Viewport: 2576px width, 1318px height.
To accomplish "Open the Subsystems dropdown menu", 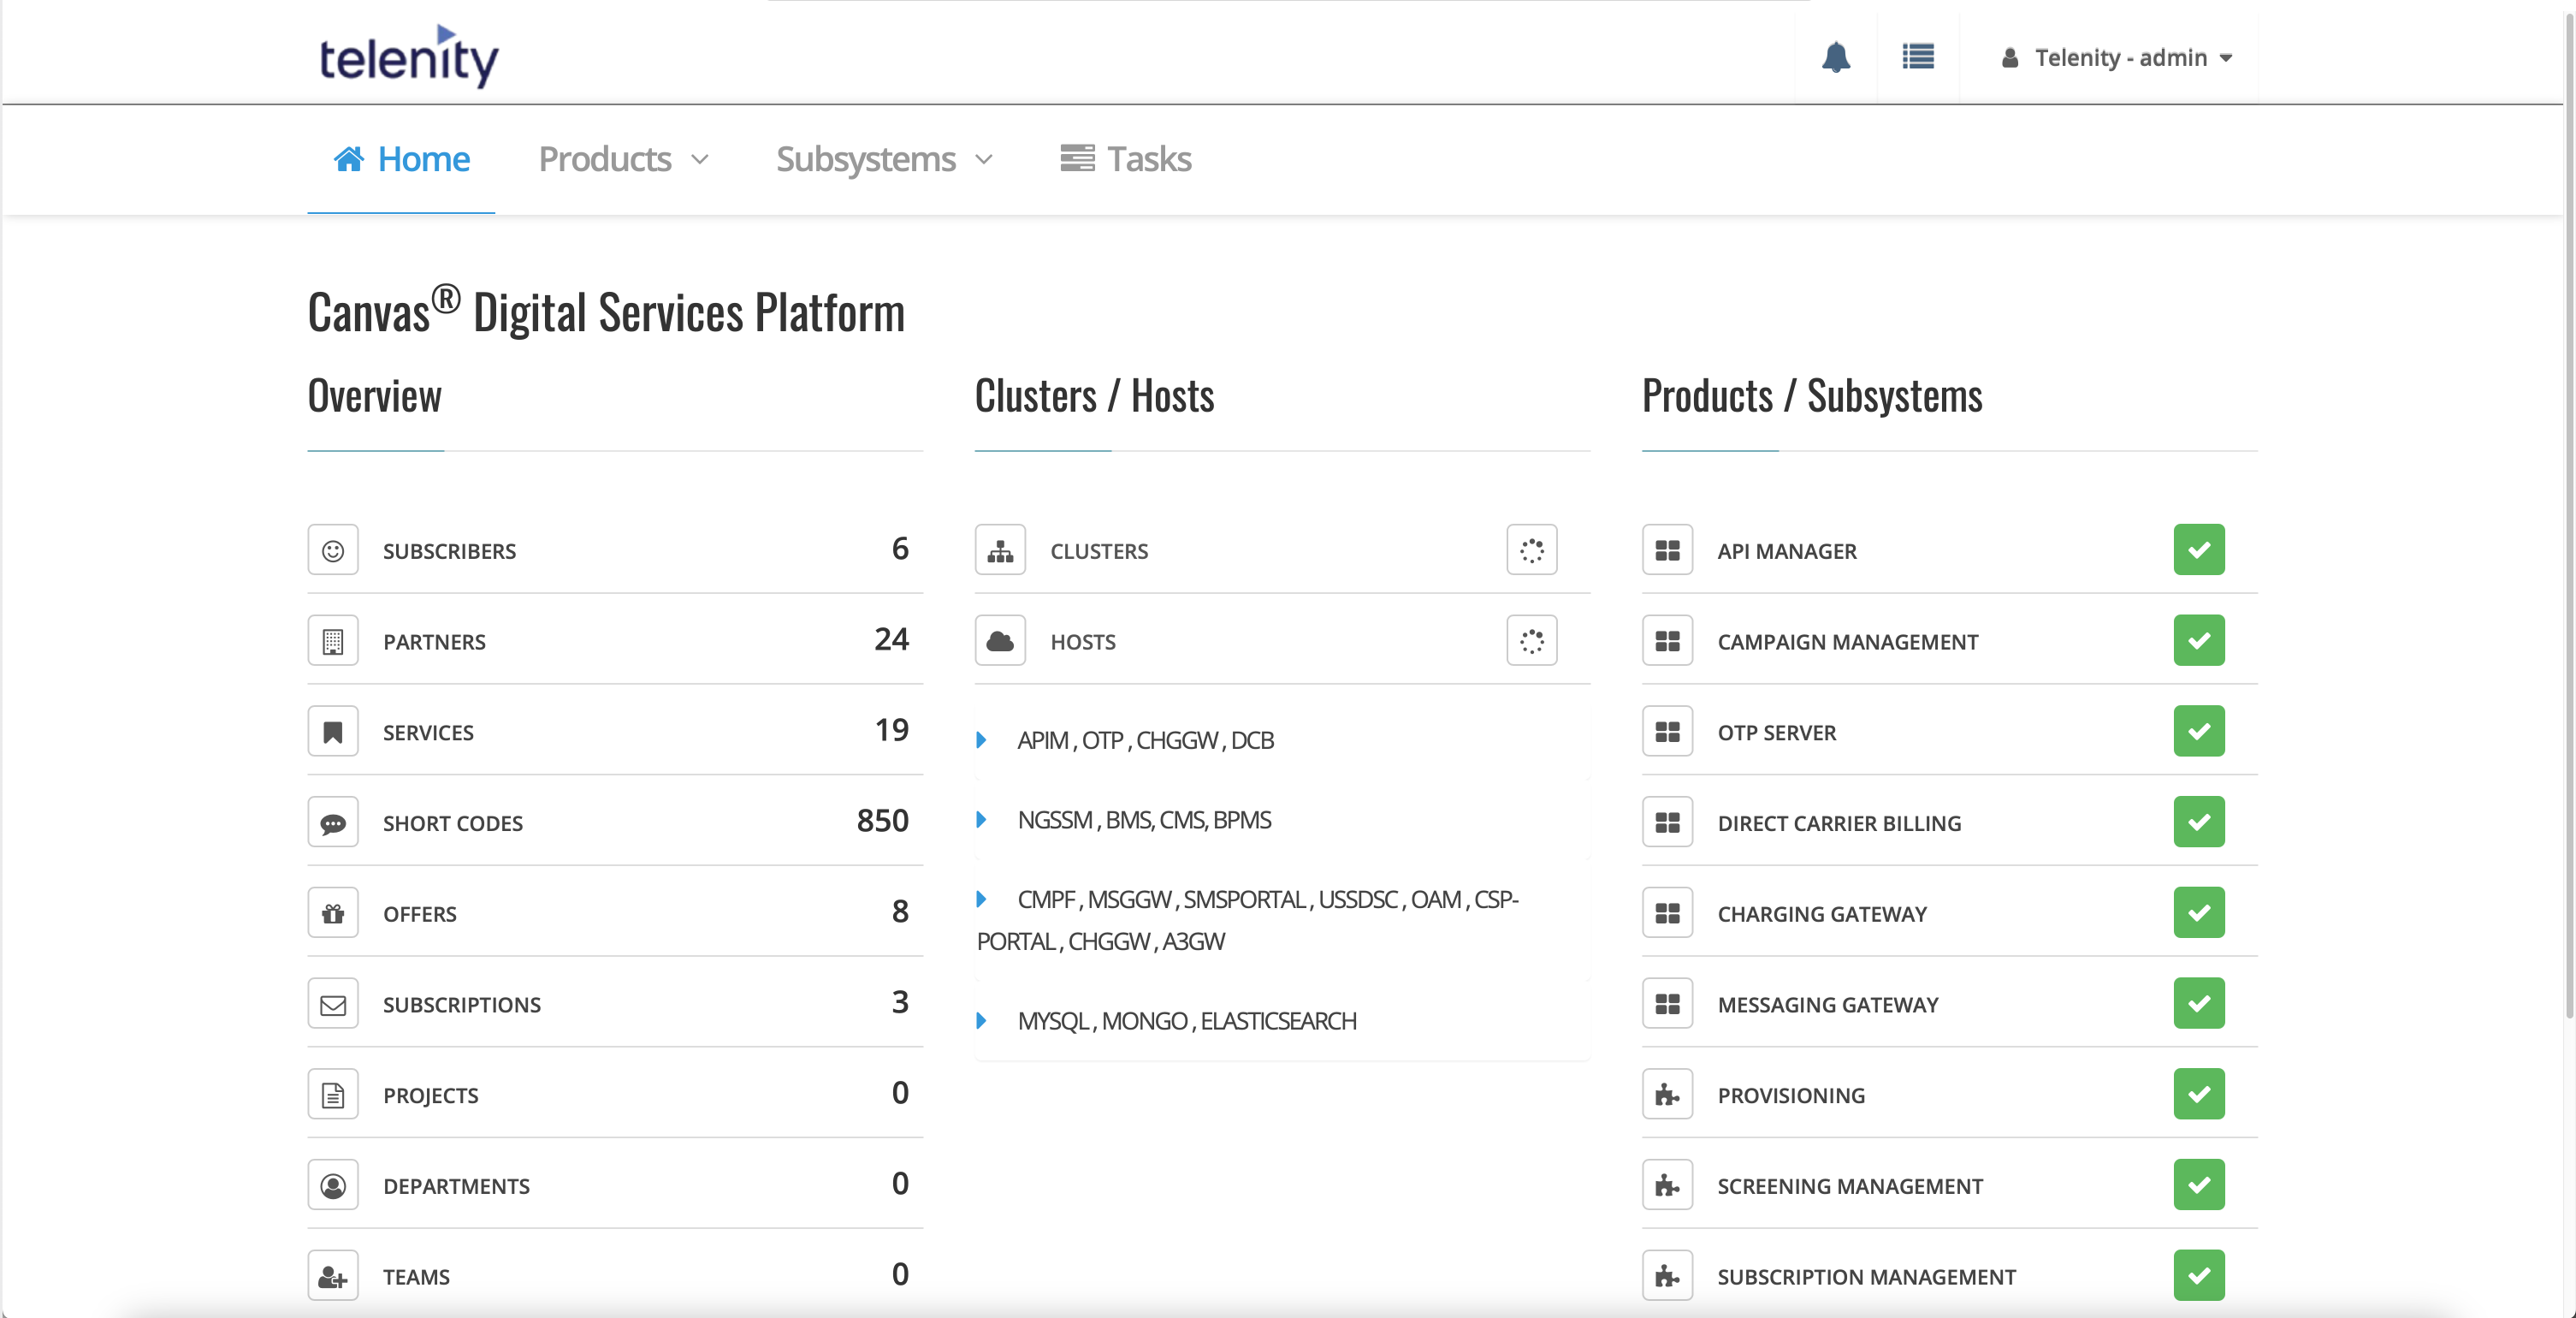I will pos(884,159).
